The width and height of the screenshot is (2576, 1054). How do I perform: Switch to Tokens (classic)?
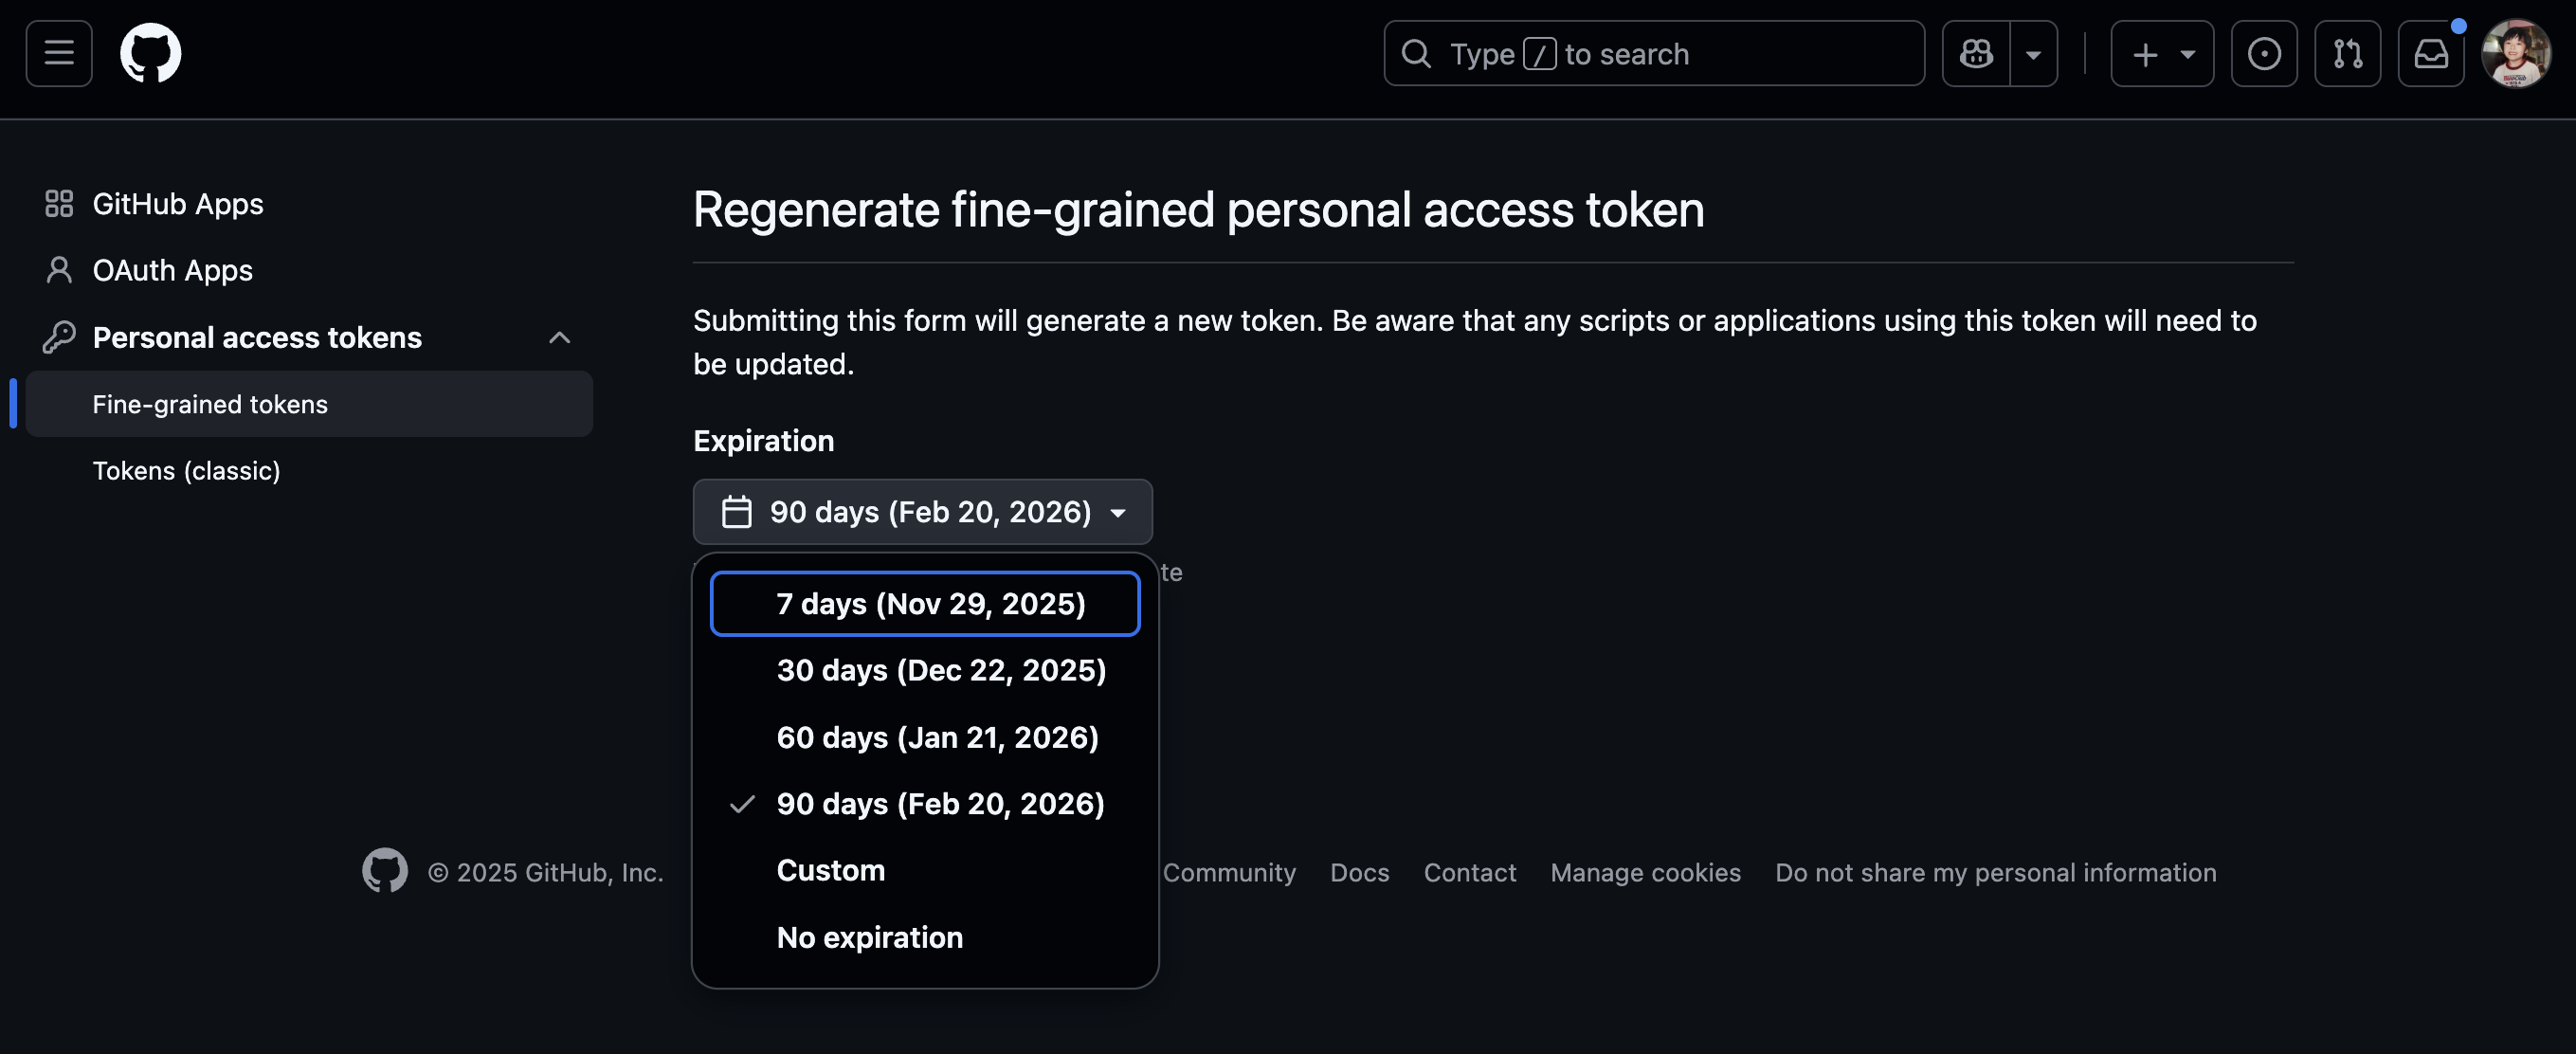[186, 470]
